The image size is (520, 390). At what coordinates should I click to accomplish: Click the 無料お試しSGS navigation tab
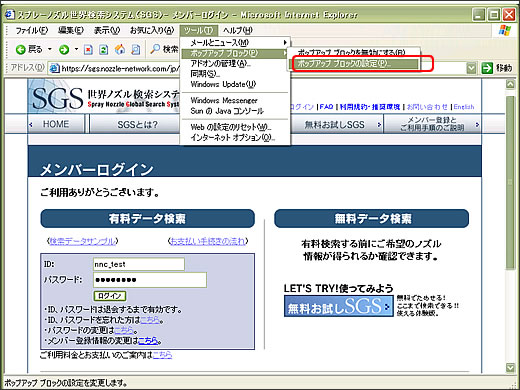coord(337,124)
